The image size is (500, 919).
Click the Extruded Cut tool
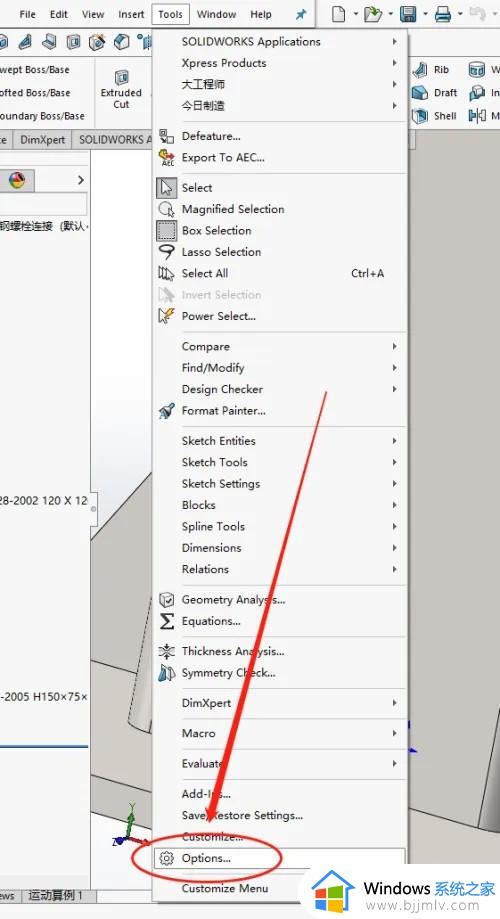(x=121, y=90)
